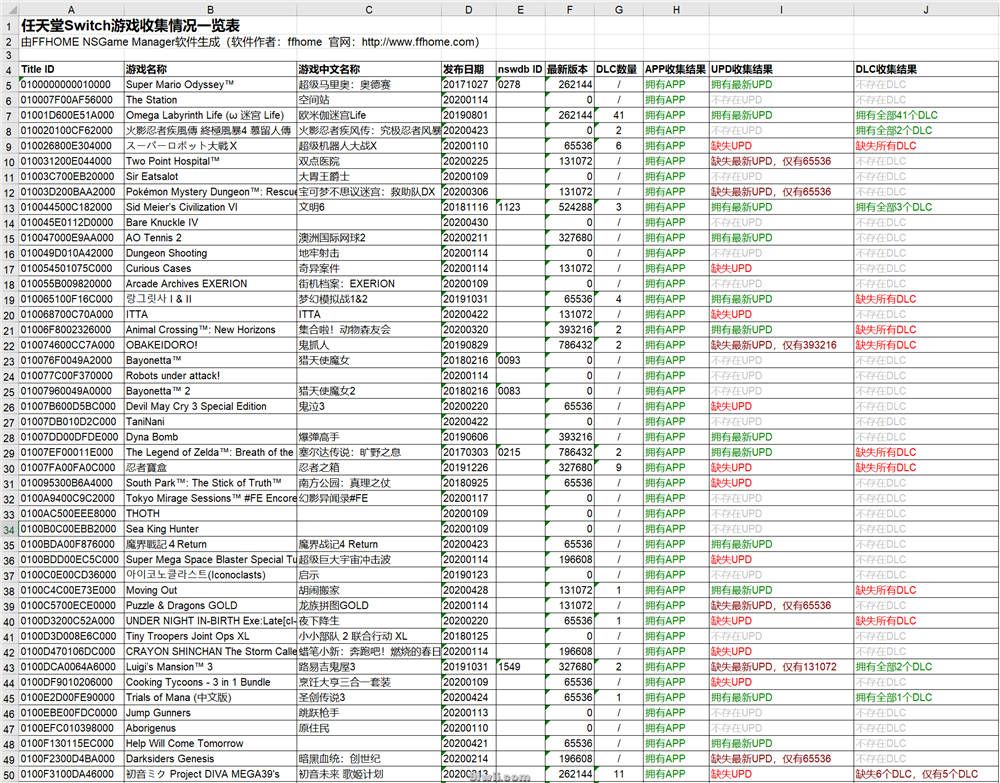Click the 游戏名称 header cell
Image resolution: width=1000 pixels, height=783 pixels.
(210, 69)
